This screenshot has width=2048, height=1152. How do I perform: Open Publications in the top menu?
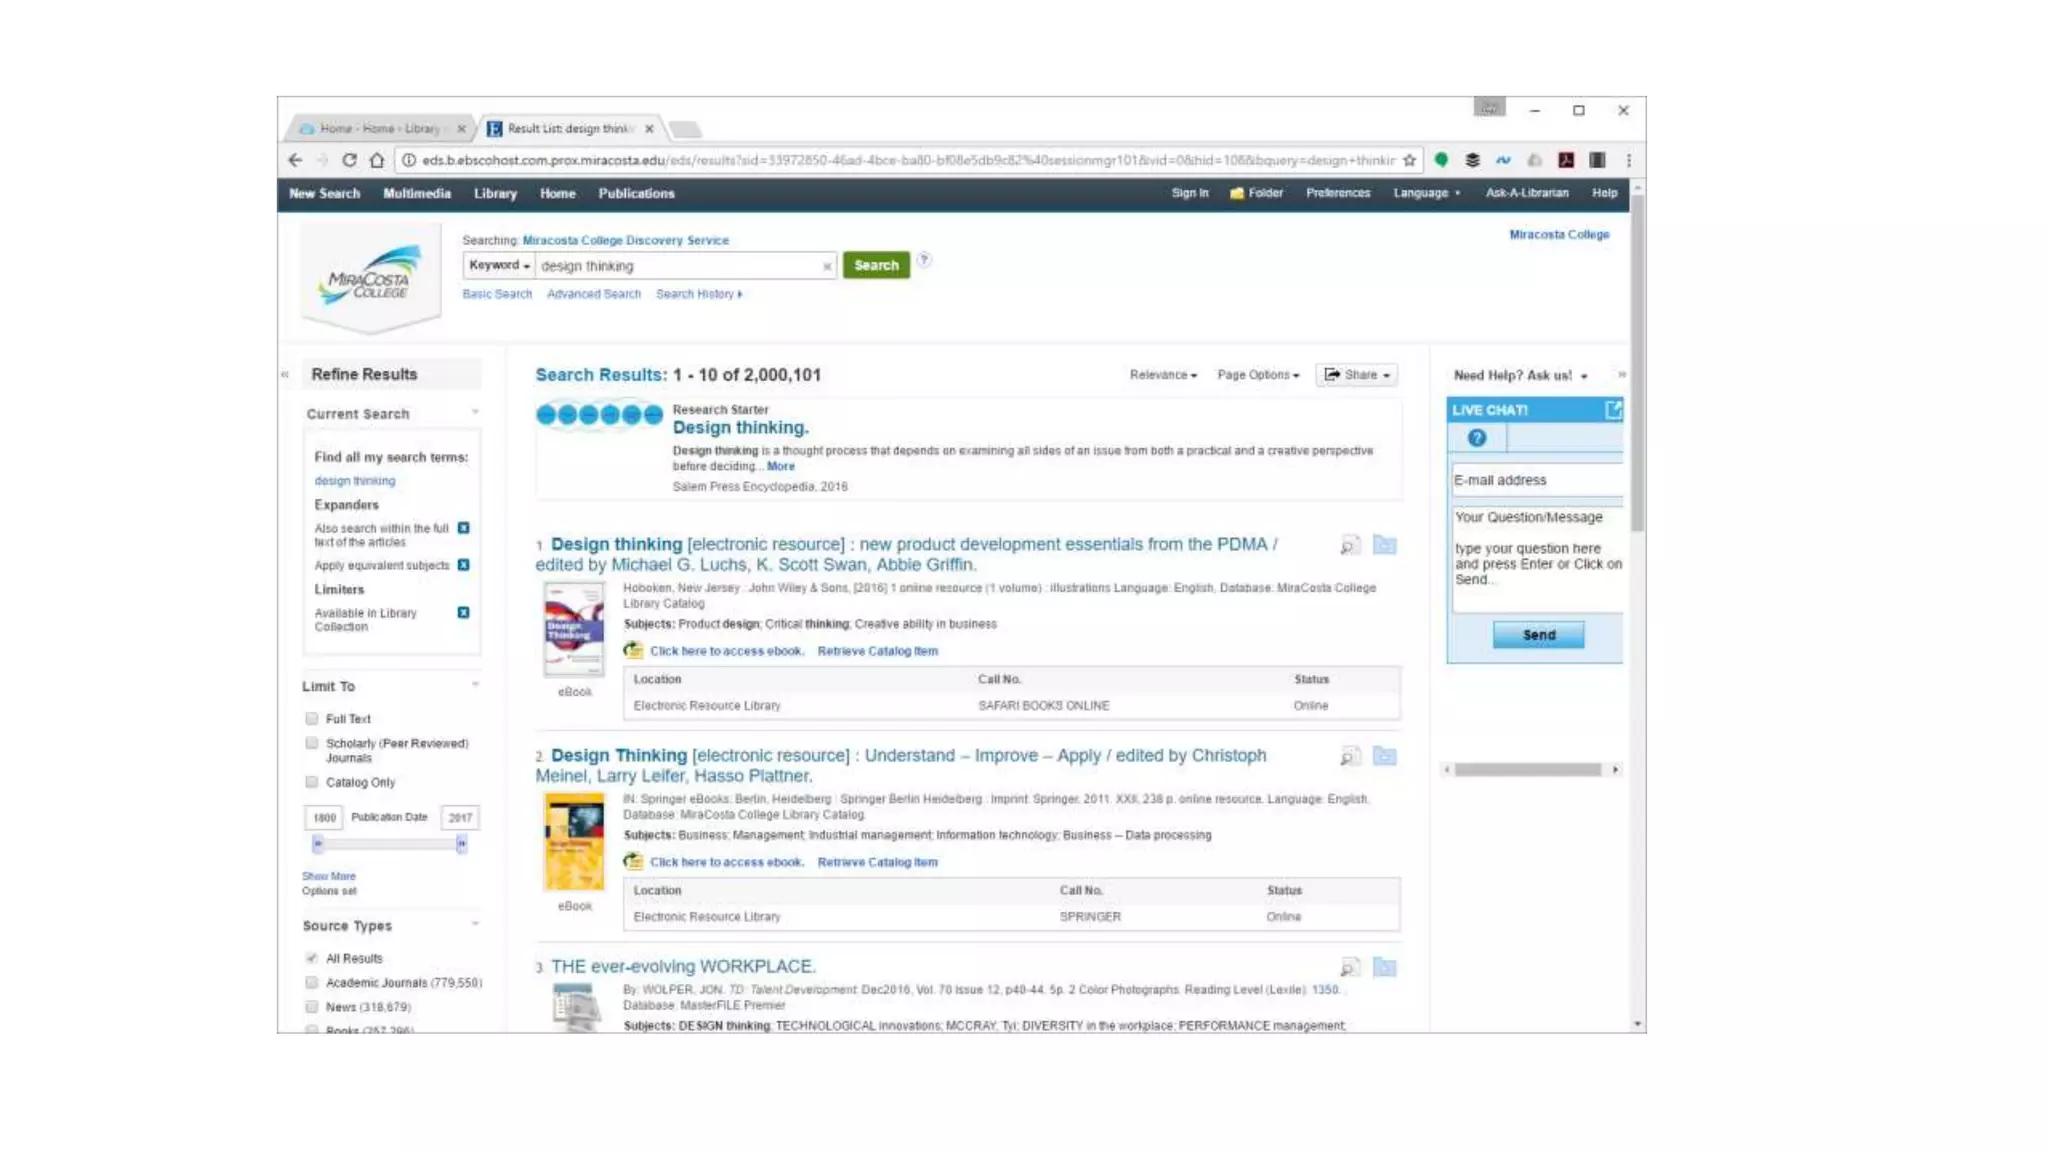coord(636,194)
